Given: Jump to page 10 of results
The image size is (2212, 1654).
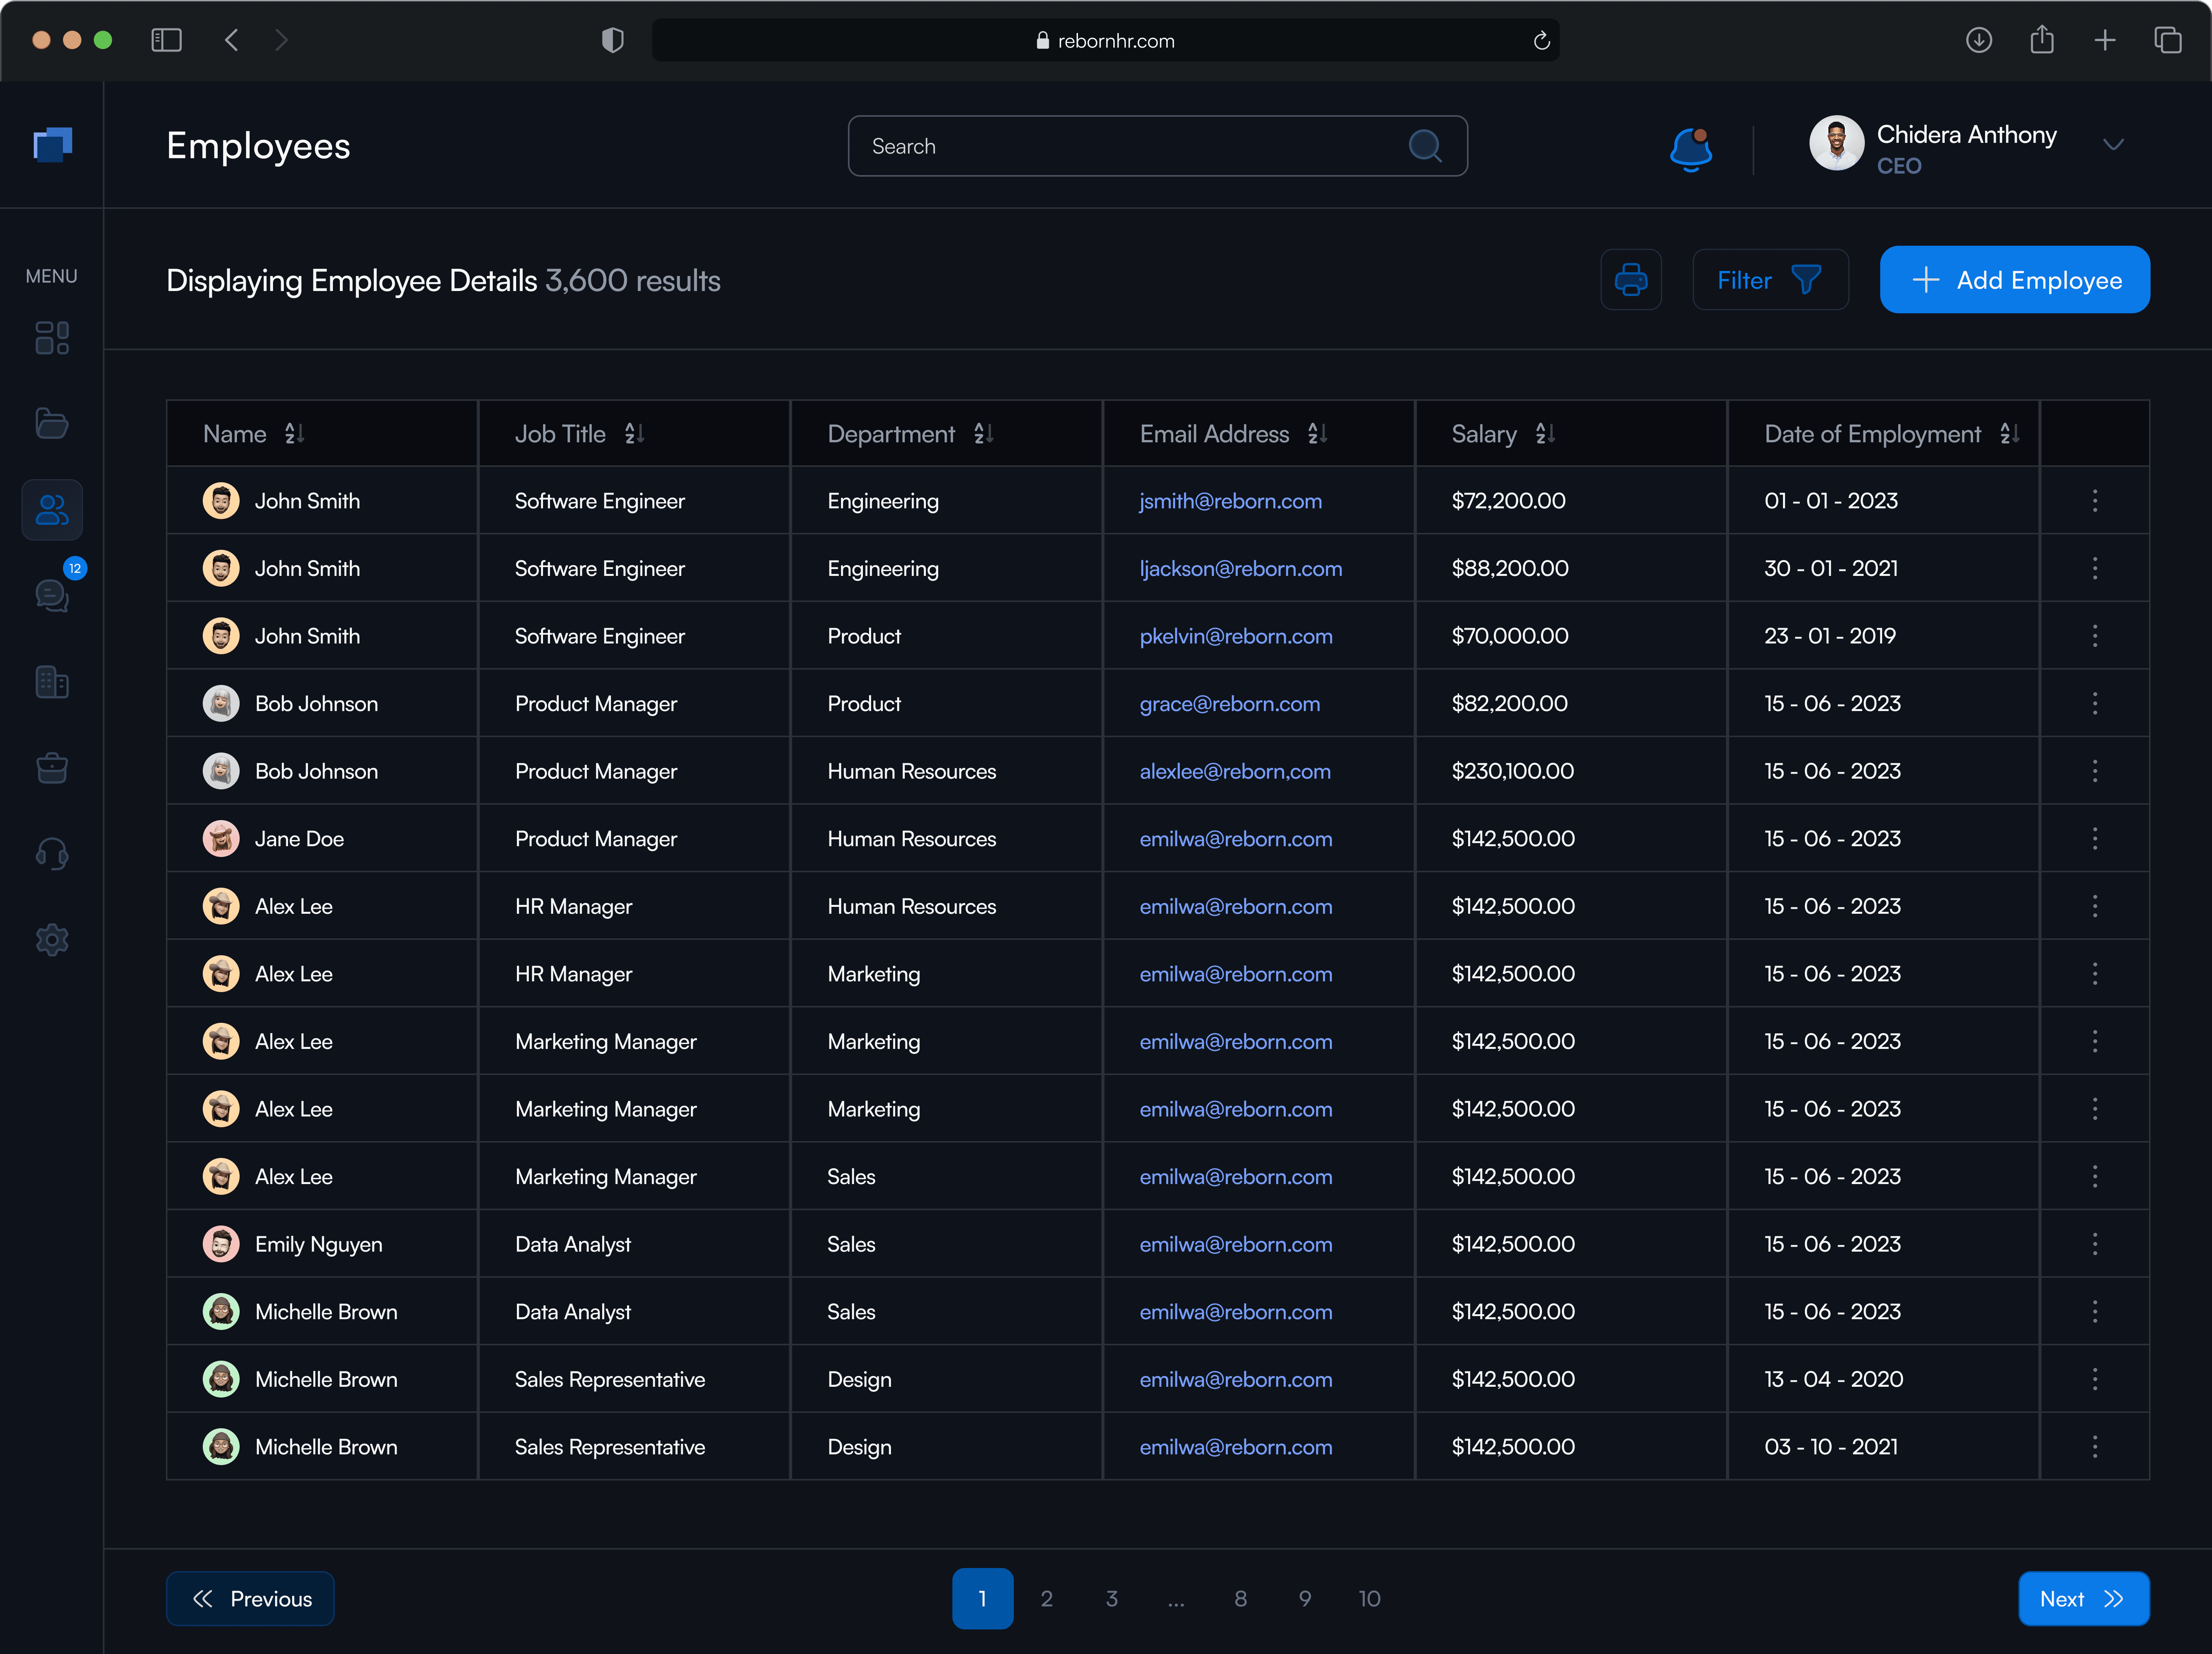Looking at the screenshot, I should pos(1369,1599).
